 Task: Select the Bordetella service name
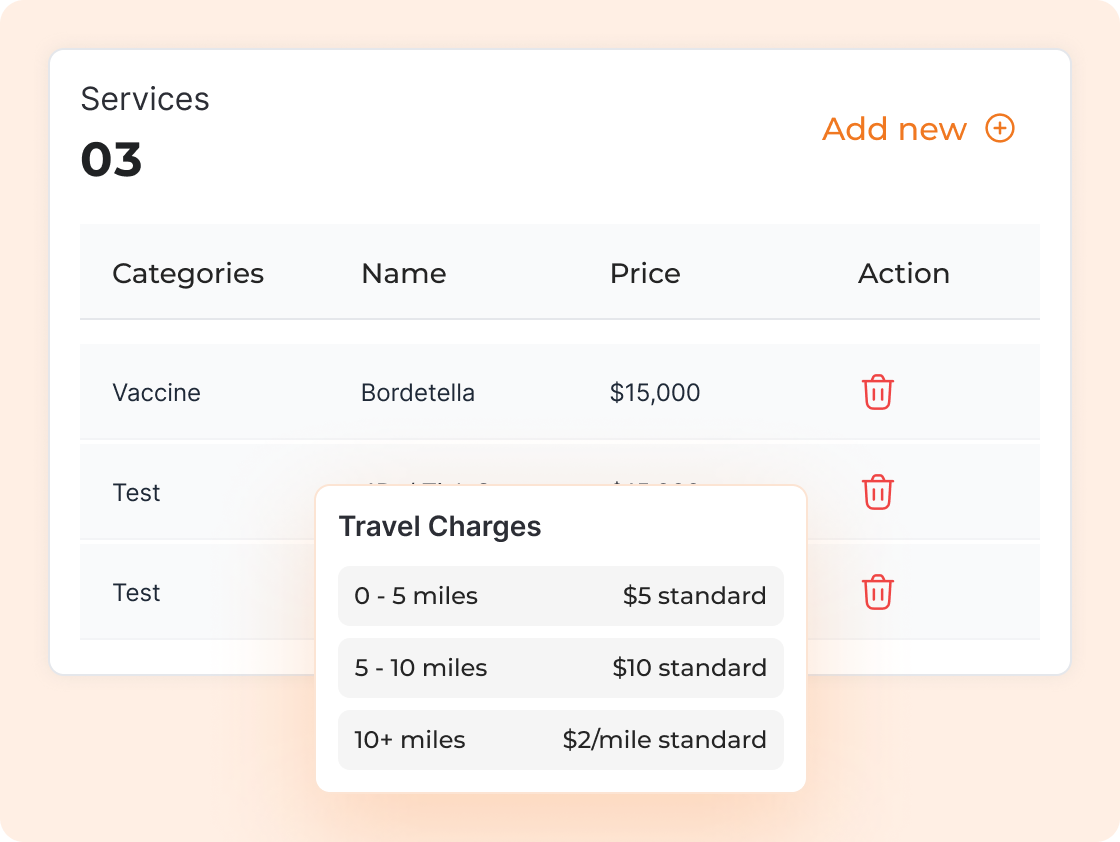pyautogui.click(x=418, y=393)
